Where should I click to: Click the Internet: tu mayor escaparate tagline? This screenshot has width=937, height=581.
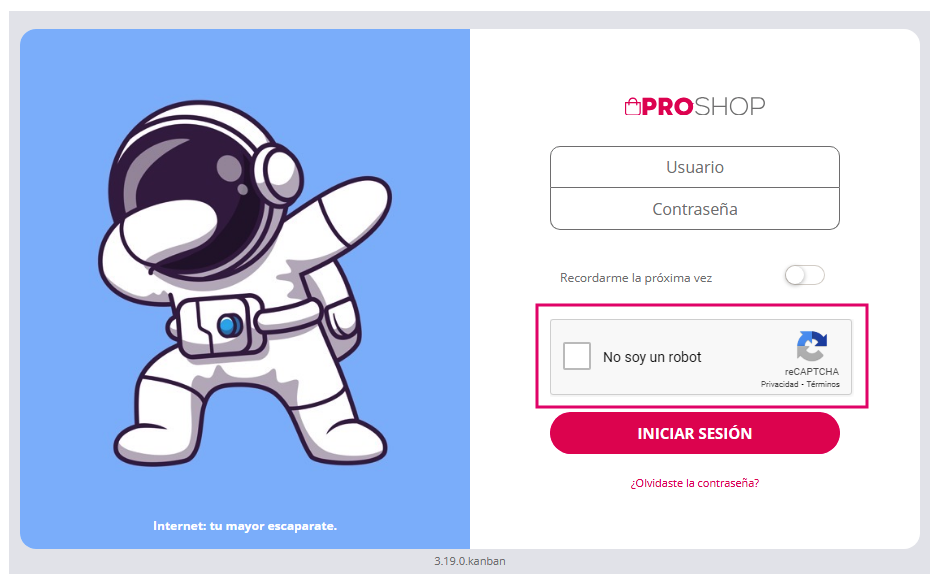click(245, 526)
